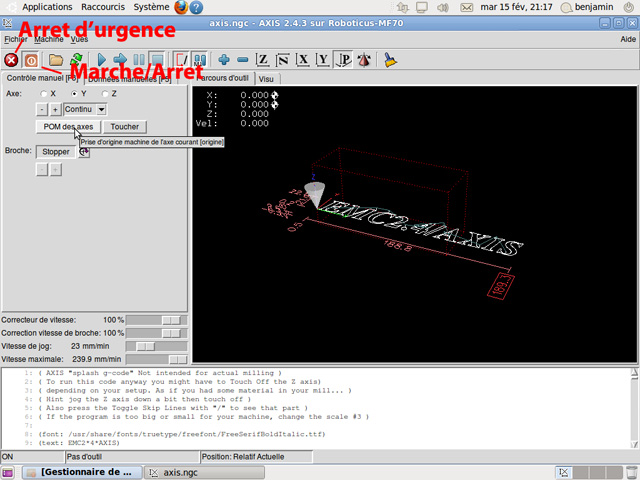Select the X axis radio button
640x480 pixels.
43,94
